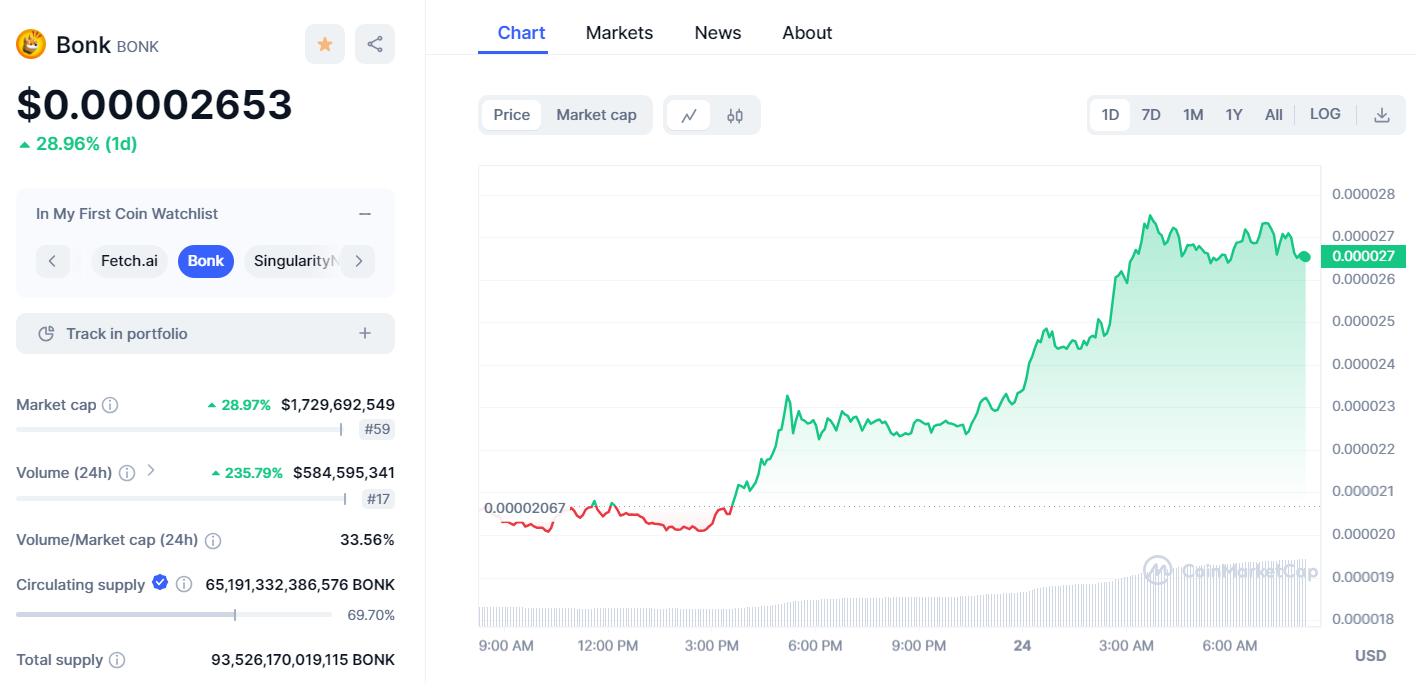
Task: Click the volume rank #17 badge
Action: pyautogui.click(x=377, y=498)
